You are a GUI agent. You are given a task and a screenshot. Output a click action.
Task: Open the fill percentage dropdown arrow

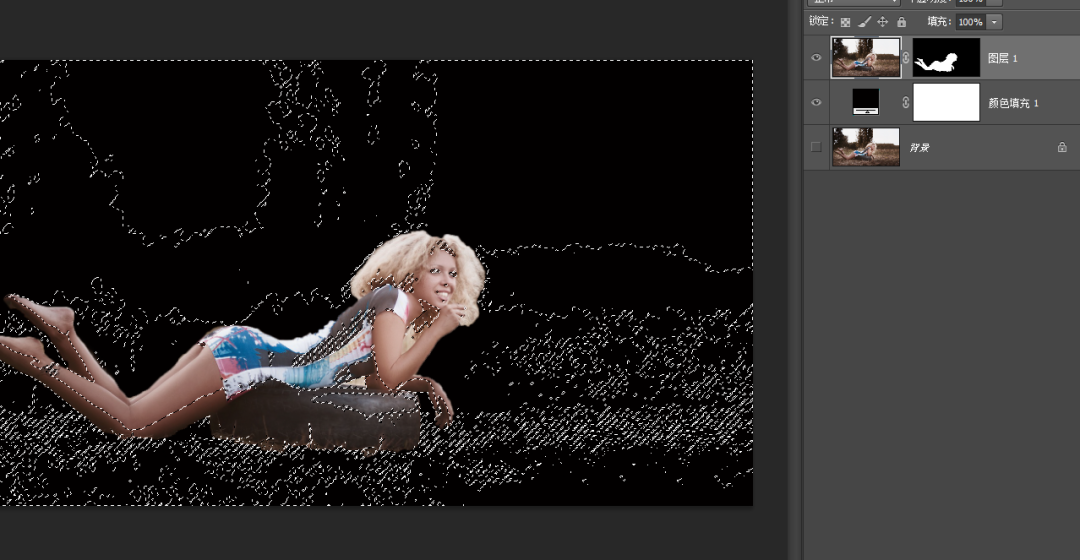click(x=994, y=22)
